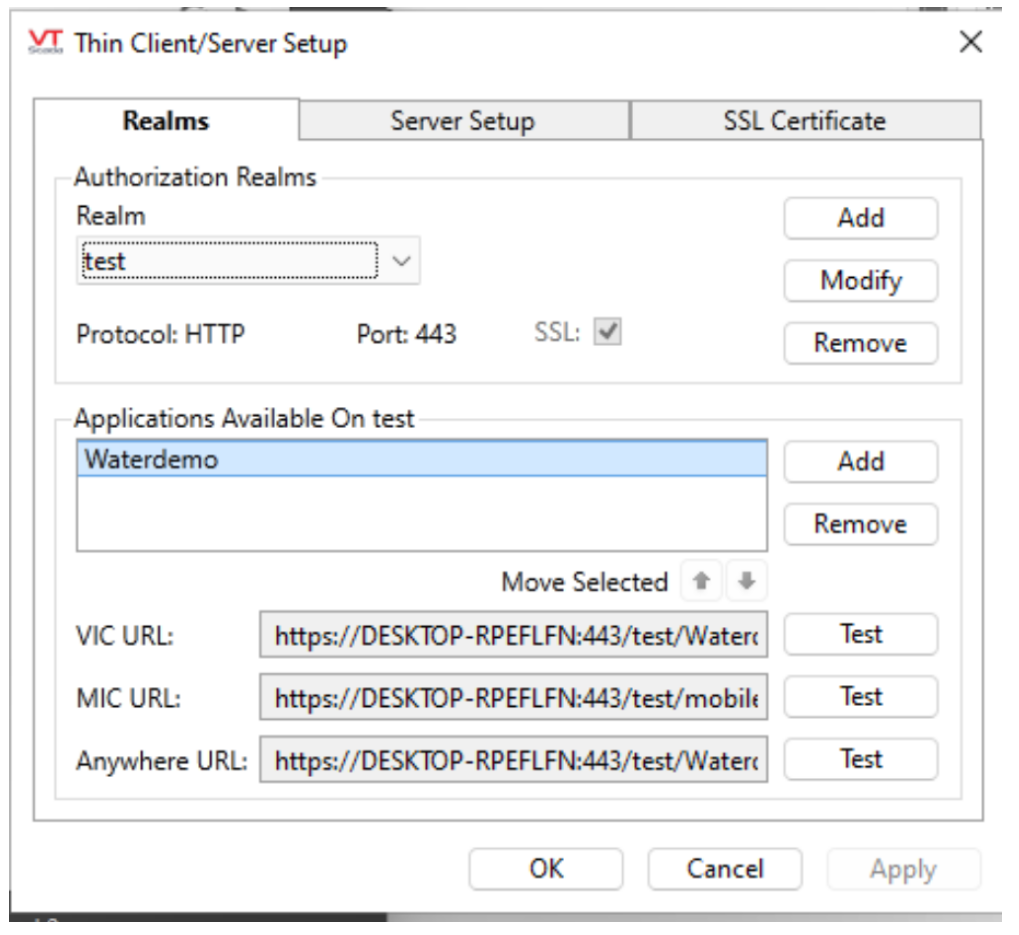The height and width of the screenshot is (935, 1019).
Task: Remove the selected authorization realm
Action: [860, 343]
